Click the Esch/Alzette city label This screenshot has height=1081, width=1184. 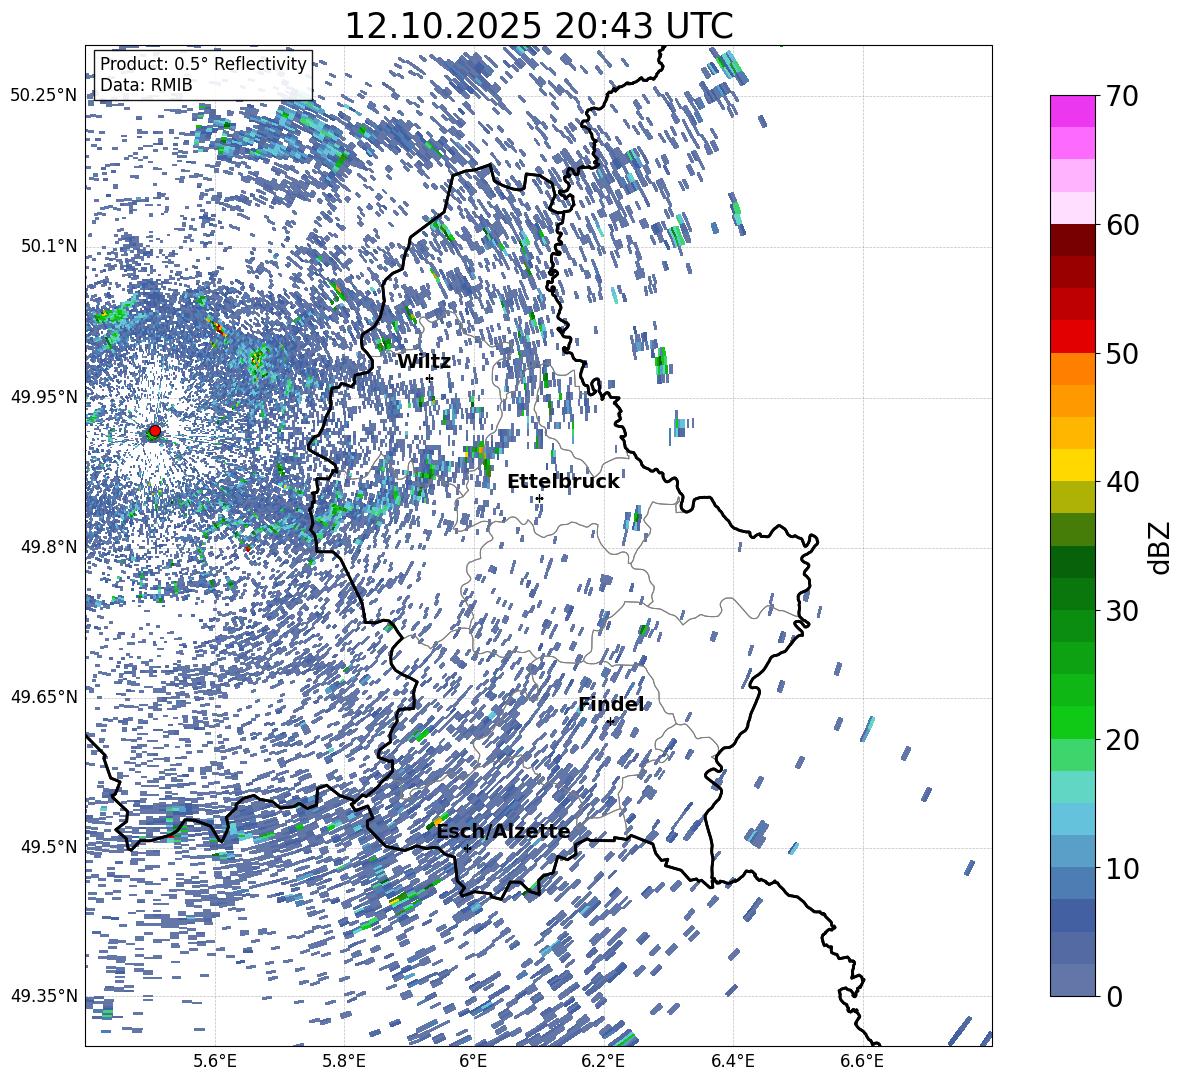point(503,831)
